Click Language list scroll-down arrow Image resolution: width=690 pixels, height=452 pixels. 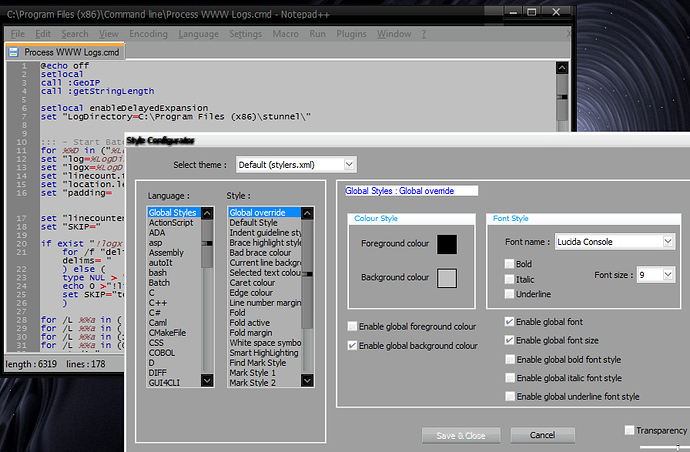(207, 380)
